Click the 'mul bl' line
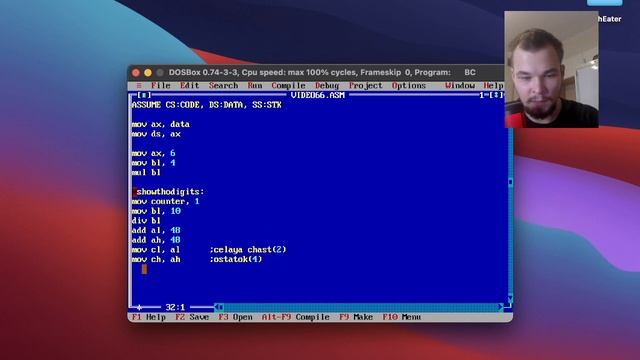This screenshot has width=640, height=360. click(x=146, y=173)
